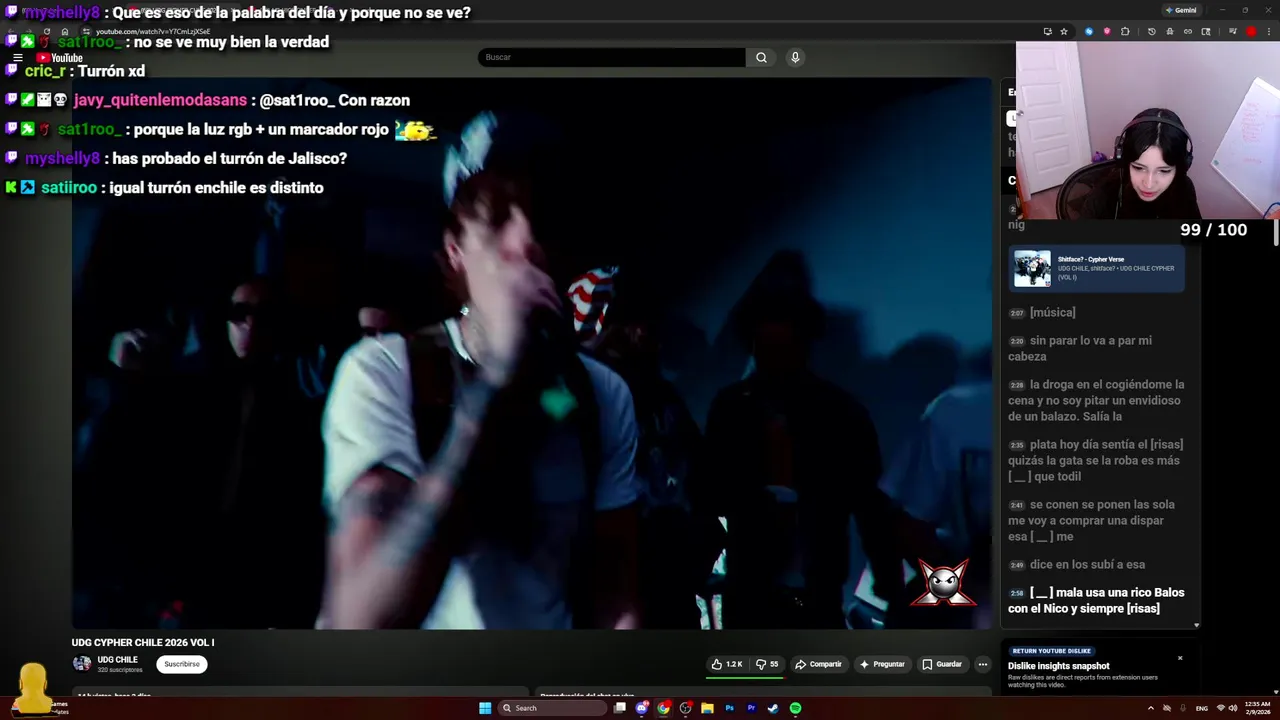The width and height of the screenshot is (1280, 720).
Task: Jump to transcript line 'plata hoy día sentía'
Action: pyautogui.click(x=1096, y=460)
